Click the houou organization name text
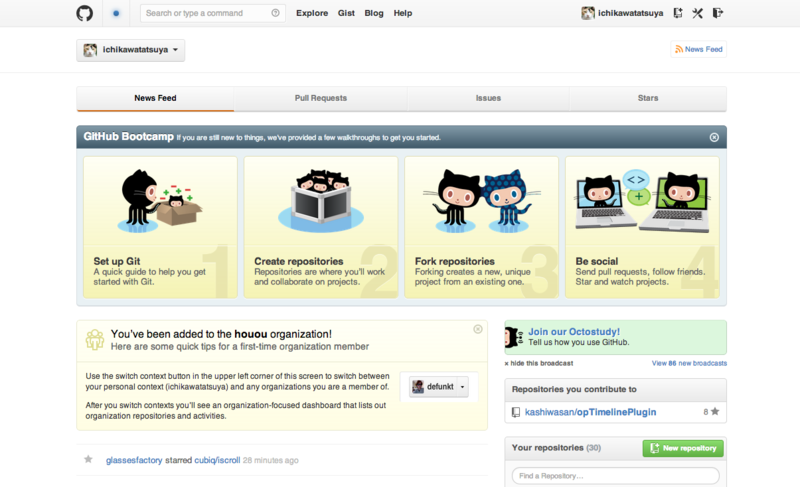 click(251, 334)
